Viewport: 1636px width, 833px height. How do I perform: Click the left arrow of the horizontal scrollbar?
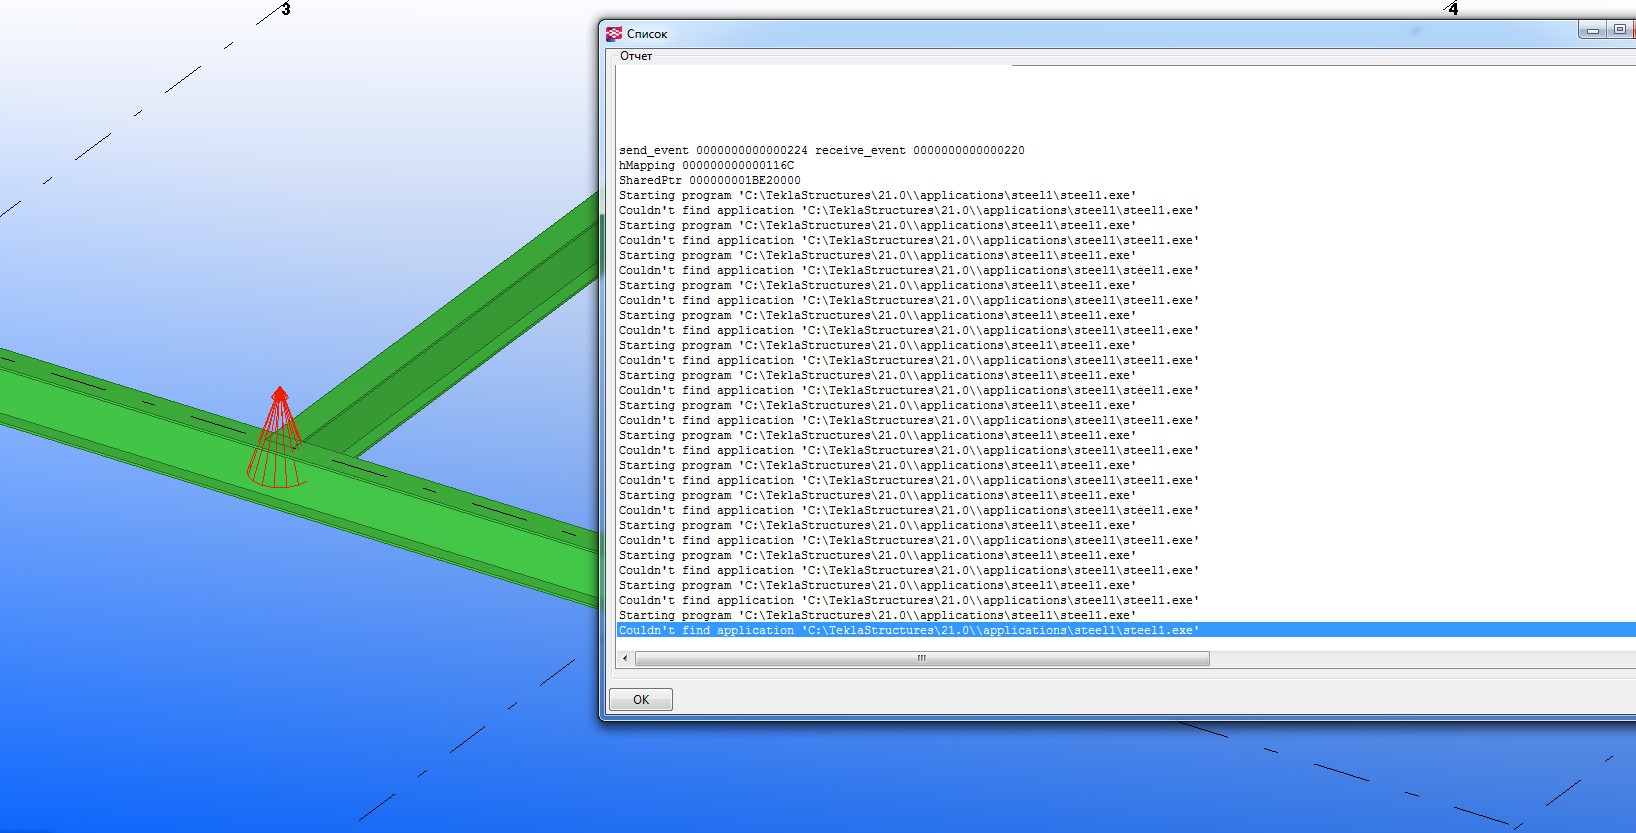tap(626, 659)
